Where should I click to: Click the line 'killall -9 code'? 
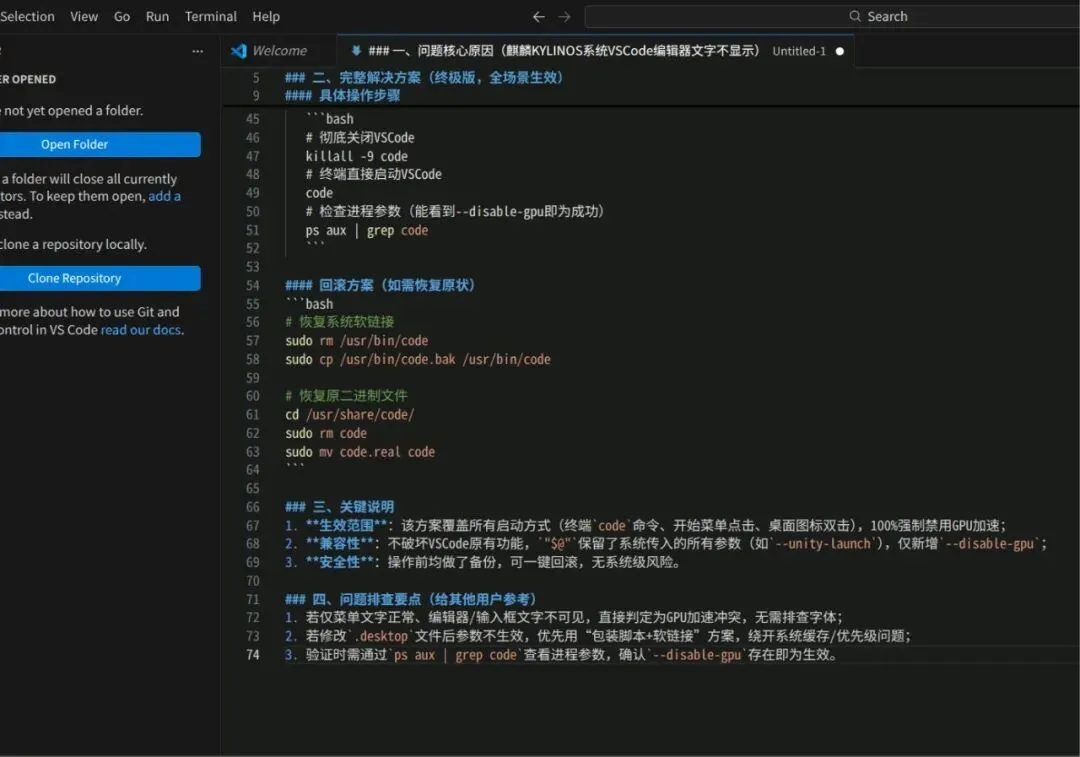click(x=357, y=156)
